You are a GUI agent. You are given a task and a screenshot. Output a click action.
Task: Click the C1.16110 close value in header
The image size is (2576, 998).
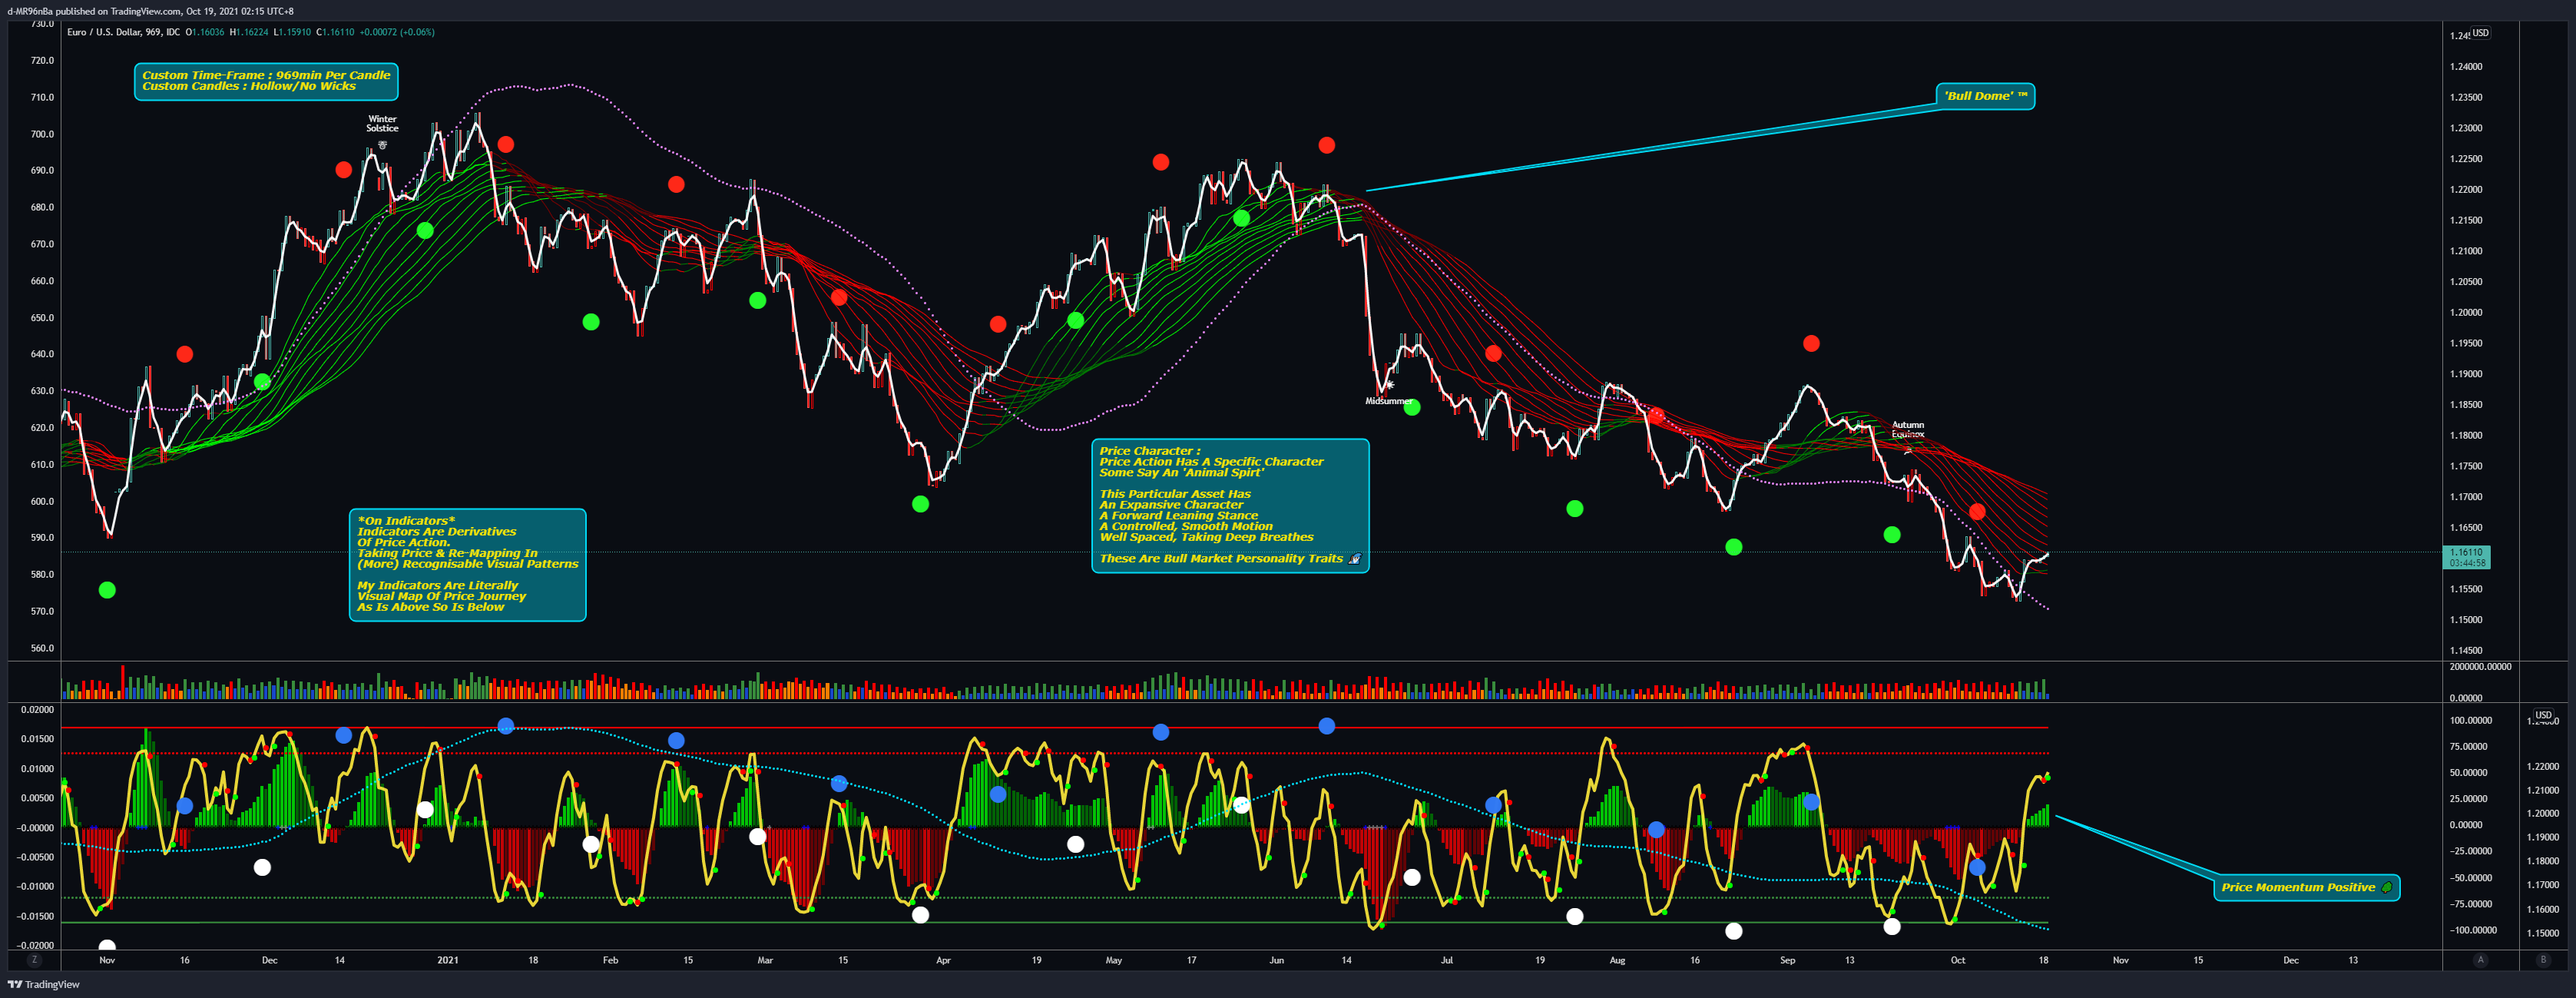pos(335,32)
